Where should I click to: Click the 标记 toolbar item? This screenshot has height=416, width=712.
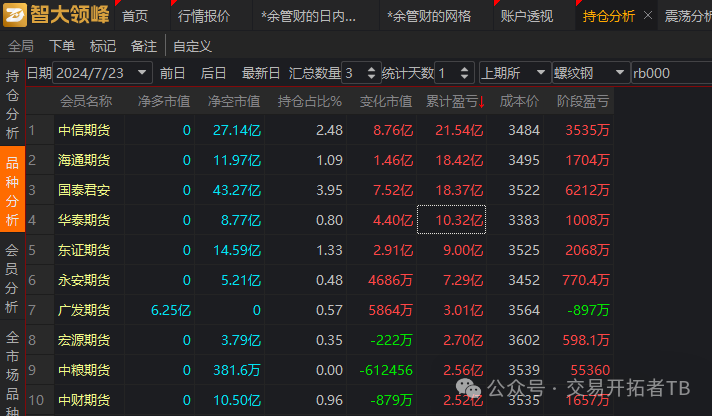point(103,46)
